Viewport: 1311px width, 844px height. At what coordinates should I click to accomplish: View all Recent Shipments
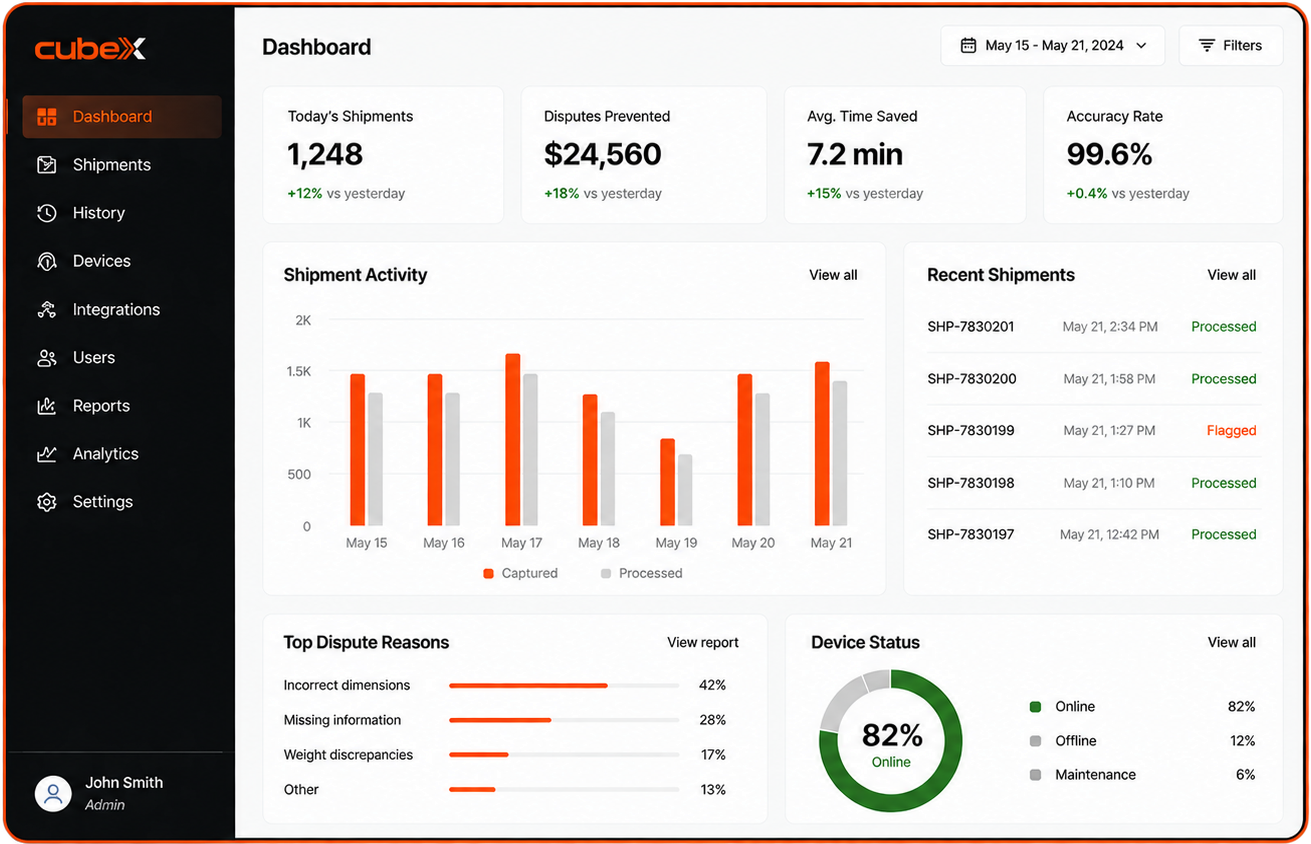pos(1231,275)
